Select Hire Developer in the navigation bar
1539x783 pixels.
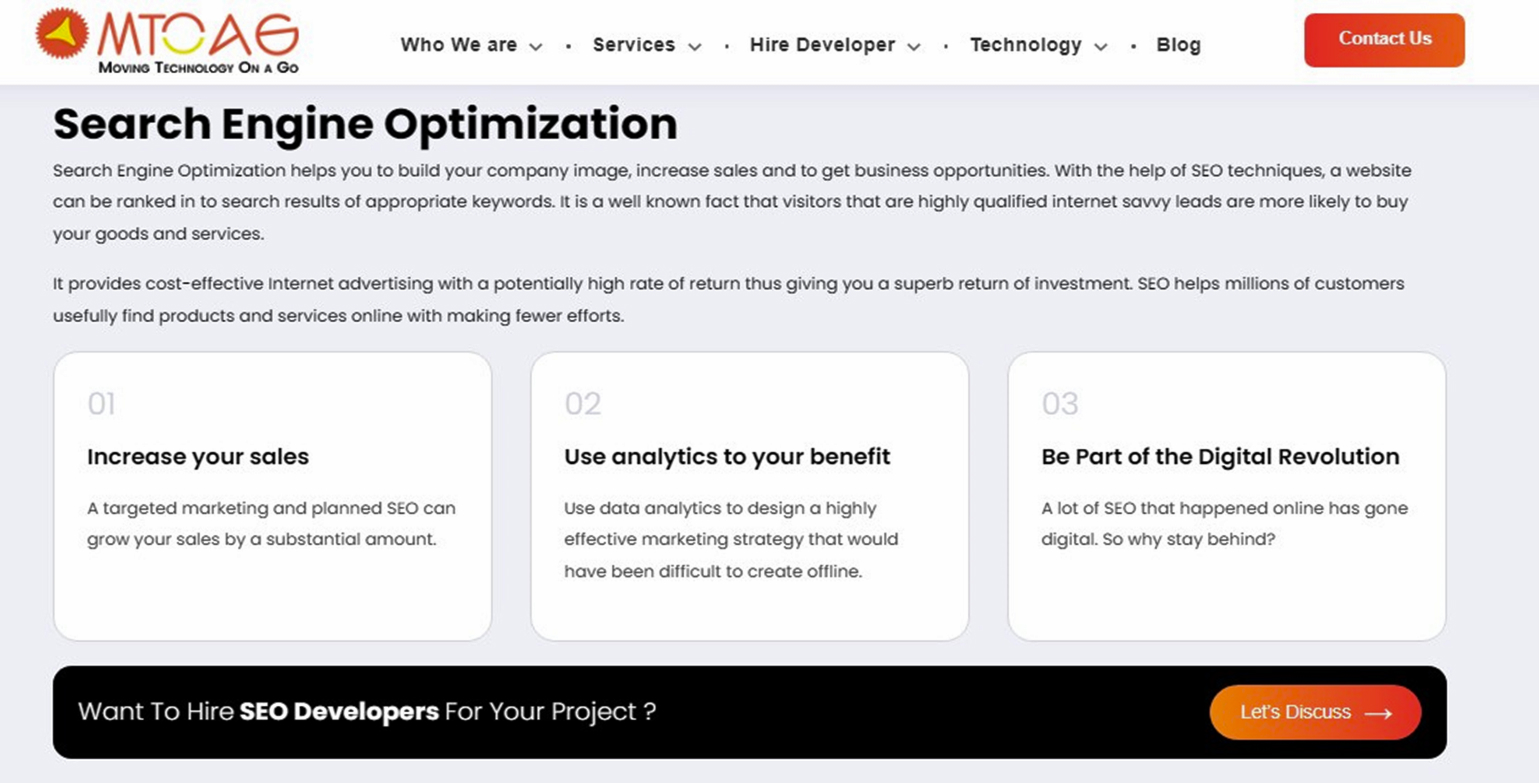(x=822, y=45)
